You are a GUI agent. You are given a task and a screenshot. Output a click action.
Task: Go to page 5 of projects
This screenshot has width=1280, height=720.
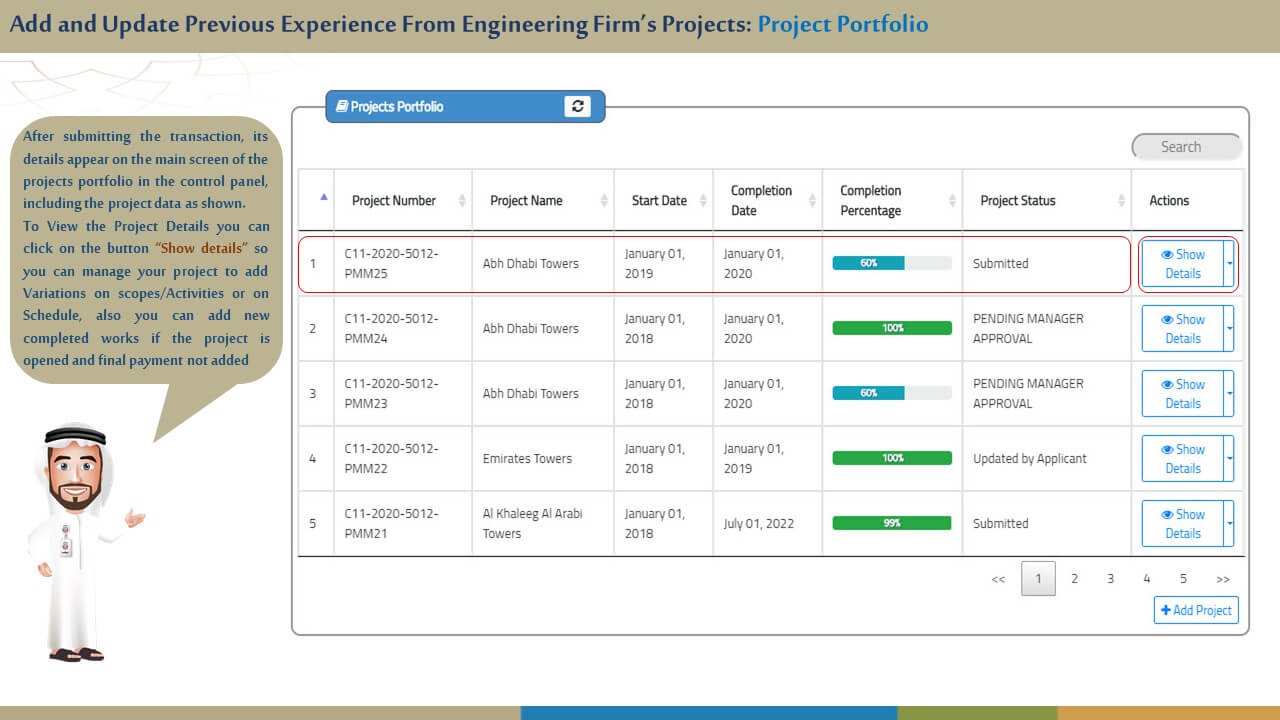tap(1183, 579)
